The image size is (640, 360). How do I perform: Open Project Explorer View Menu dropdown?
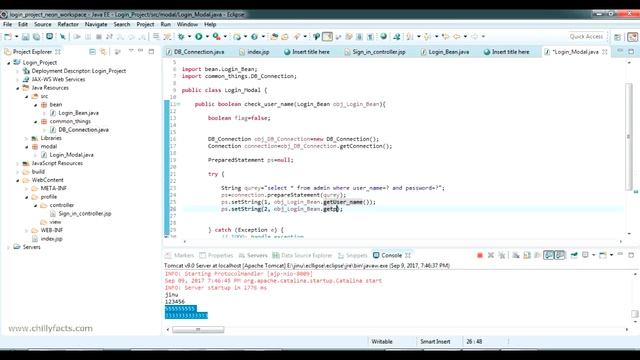click(131, 51)
